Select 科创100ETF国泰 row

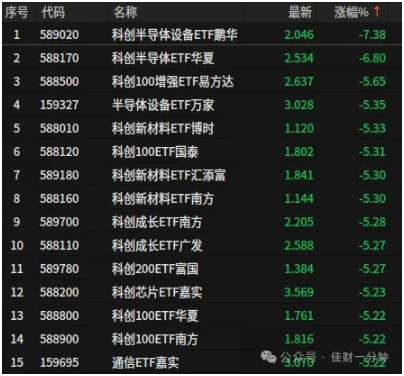(202, 152)
